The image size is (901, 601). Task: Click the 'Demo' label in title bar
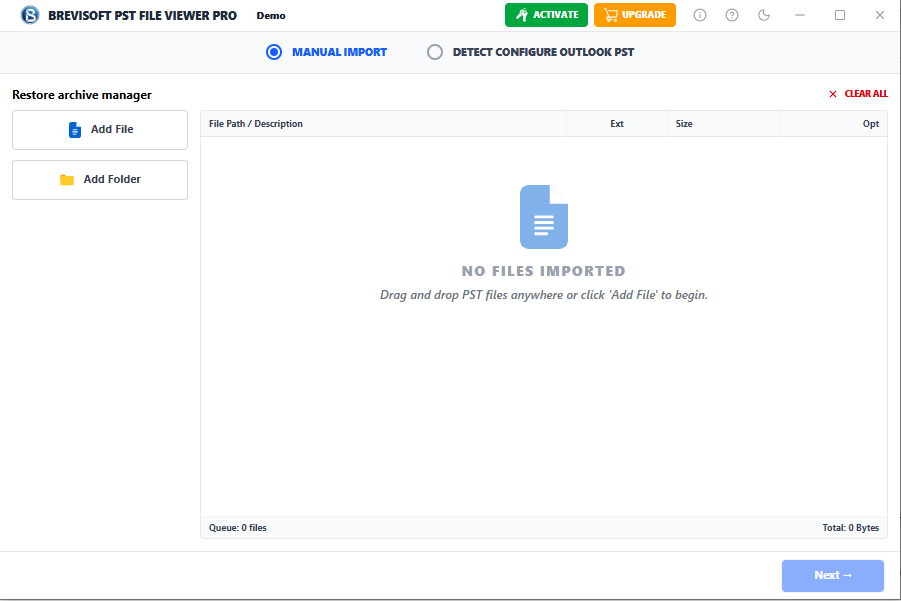[271, 16]
